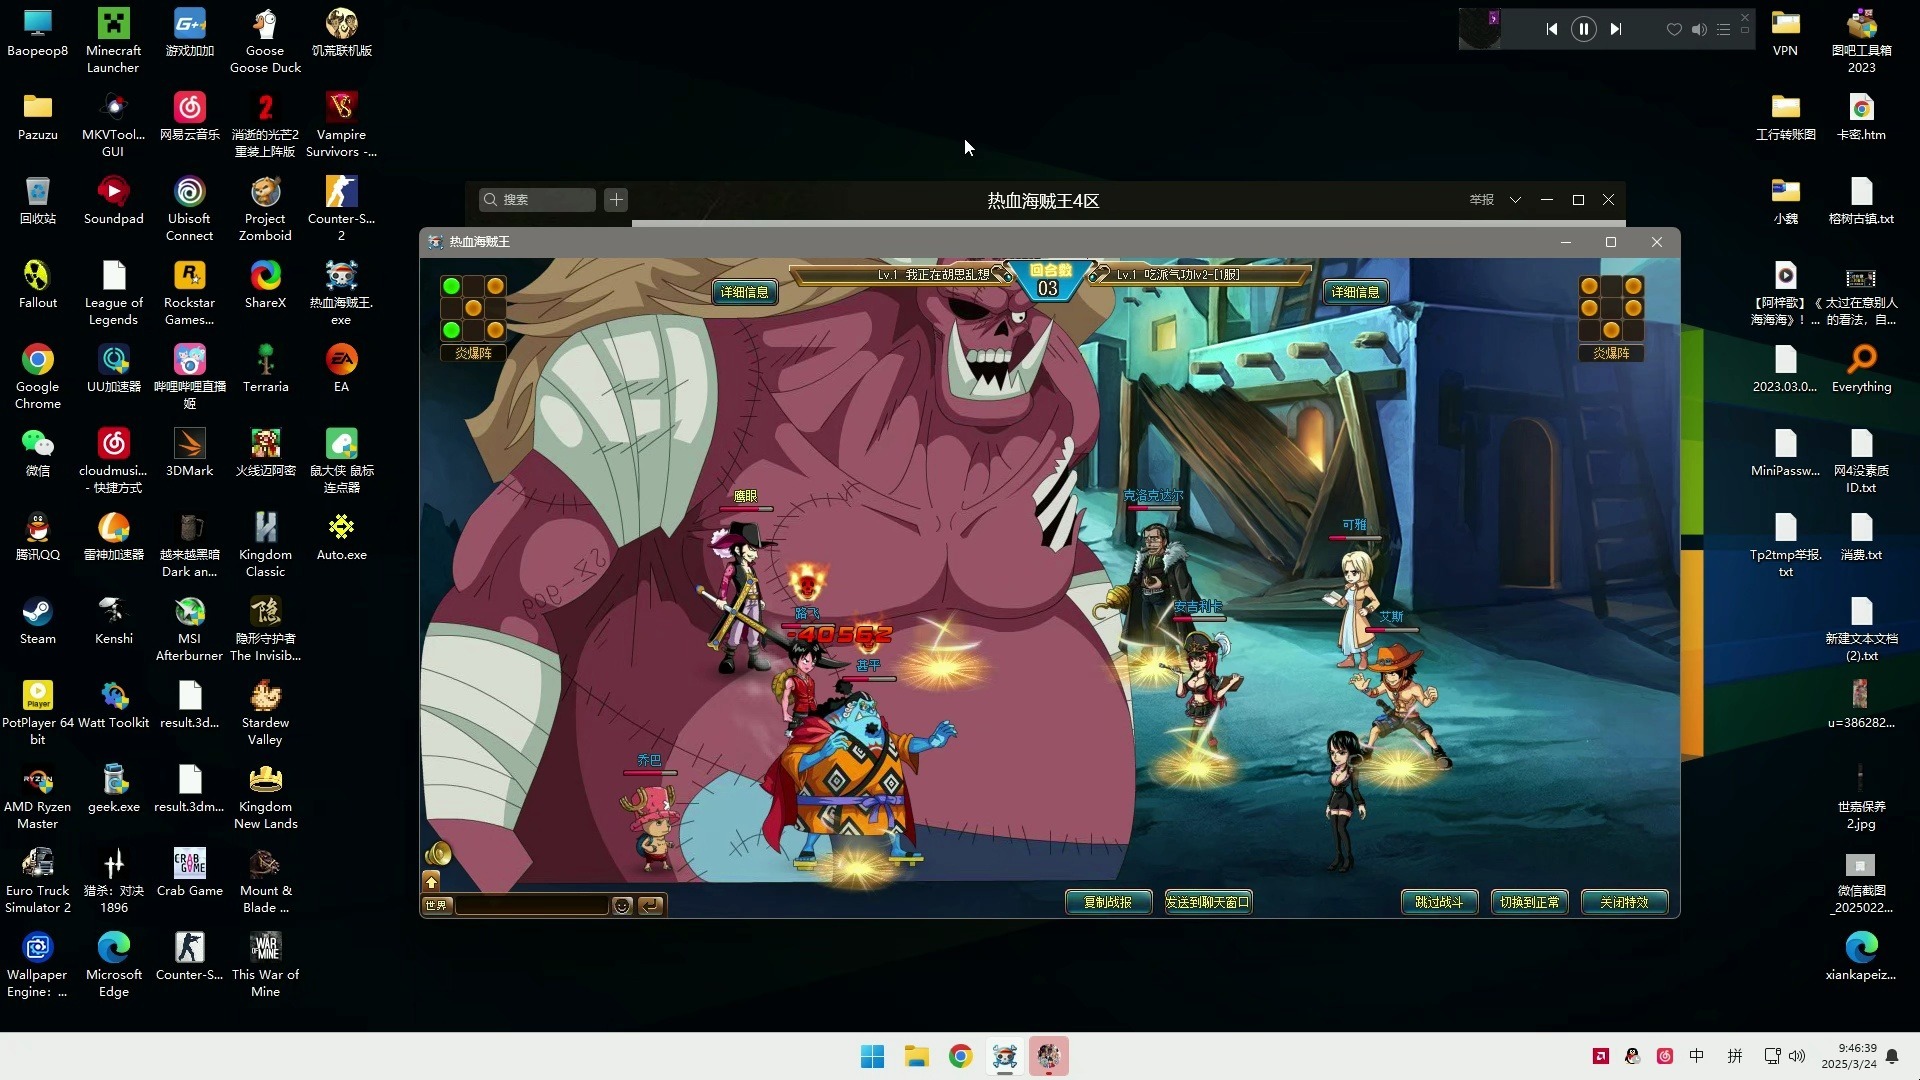Toggle mini player volume speaker

tap(1699, 29)
